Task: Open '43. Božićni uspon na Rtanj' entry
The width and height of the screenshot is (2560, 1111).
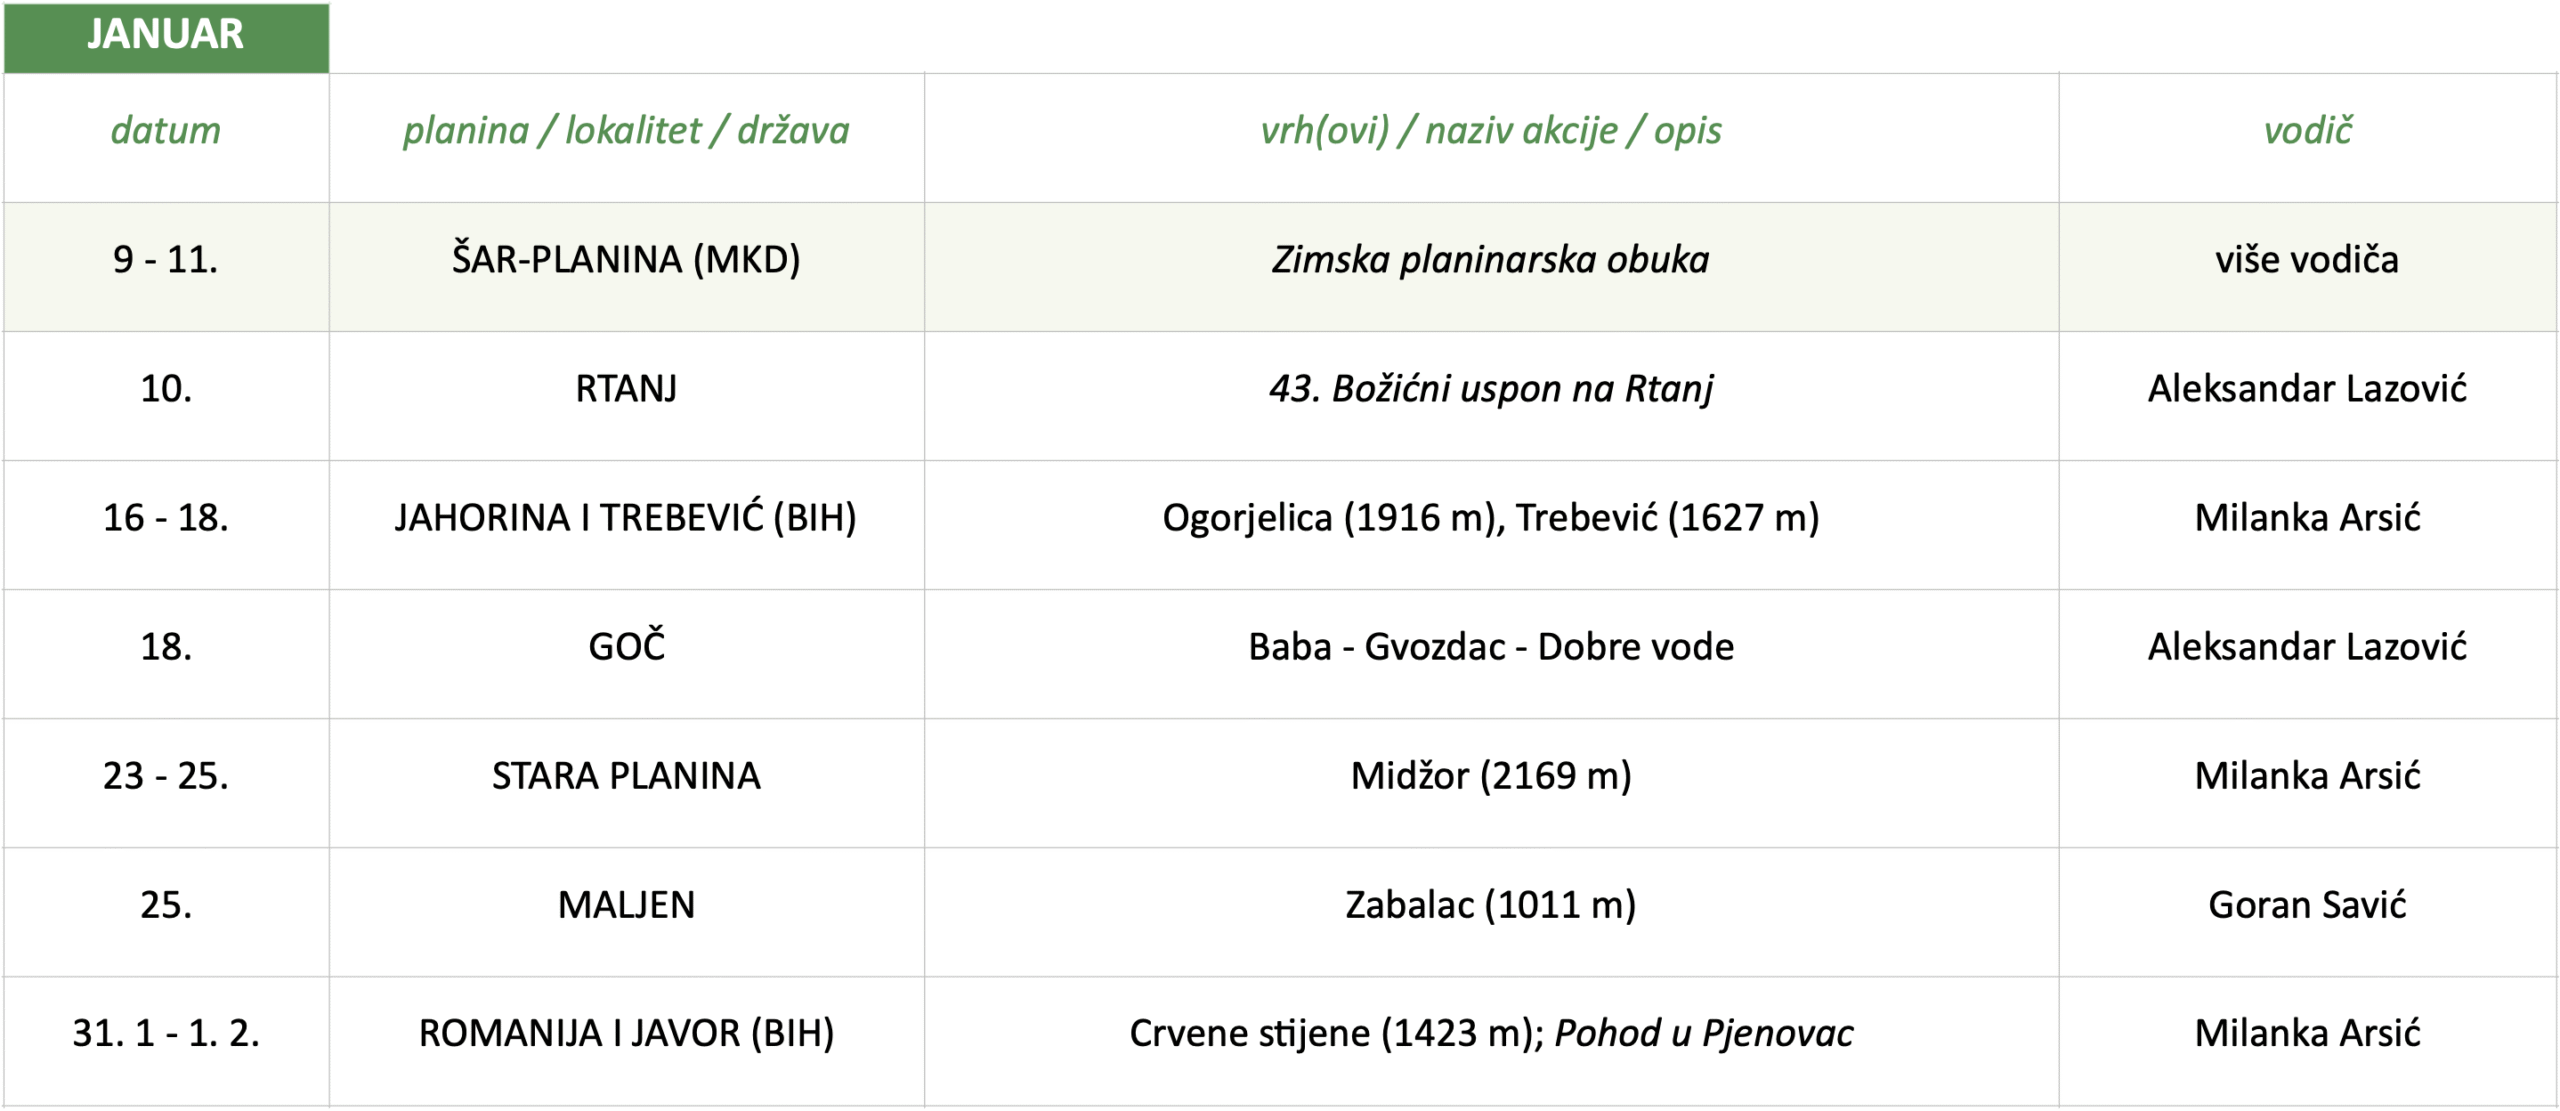Action: pos(1490,389)
